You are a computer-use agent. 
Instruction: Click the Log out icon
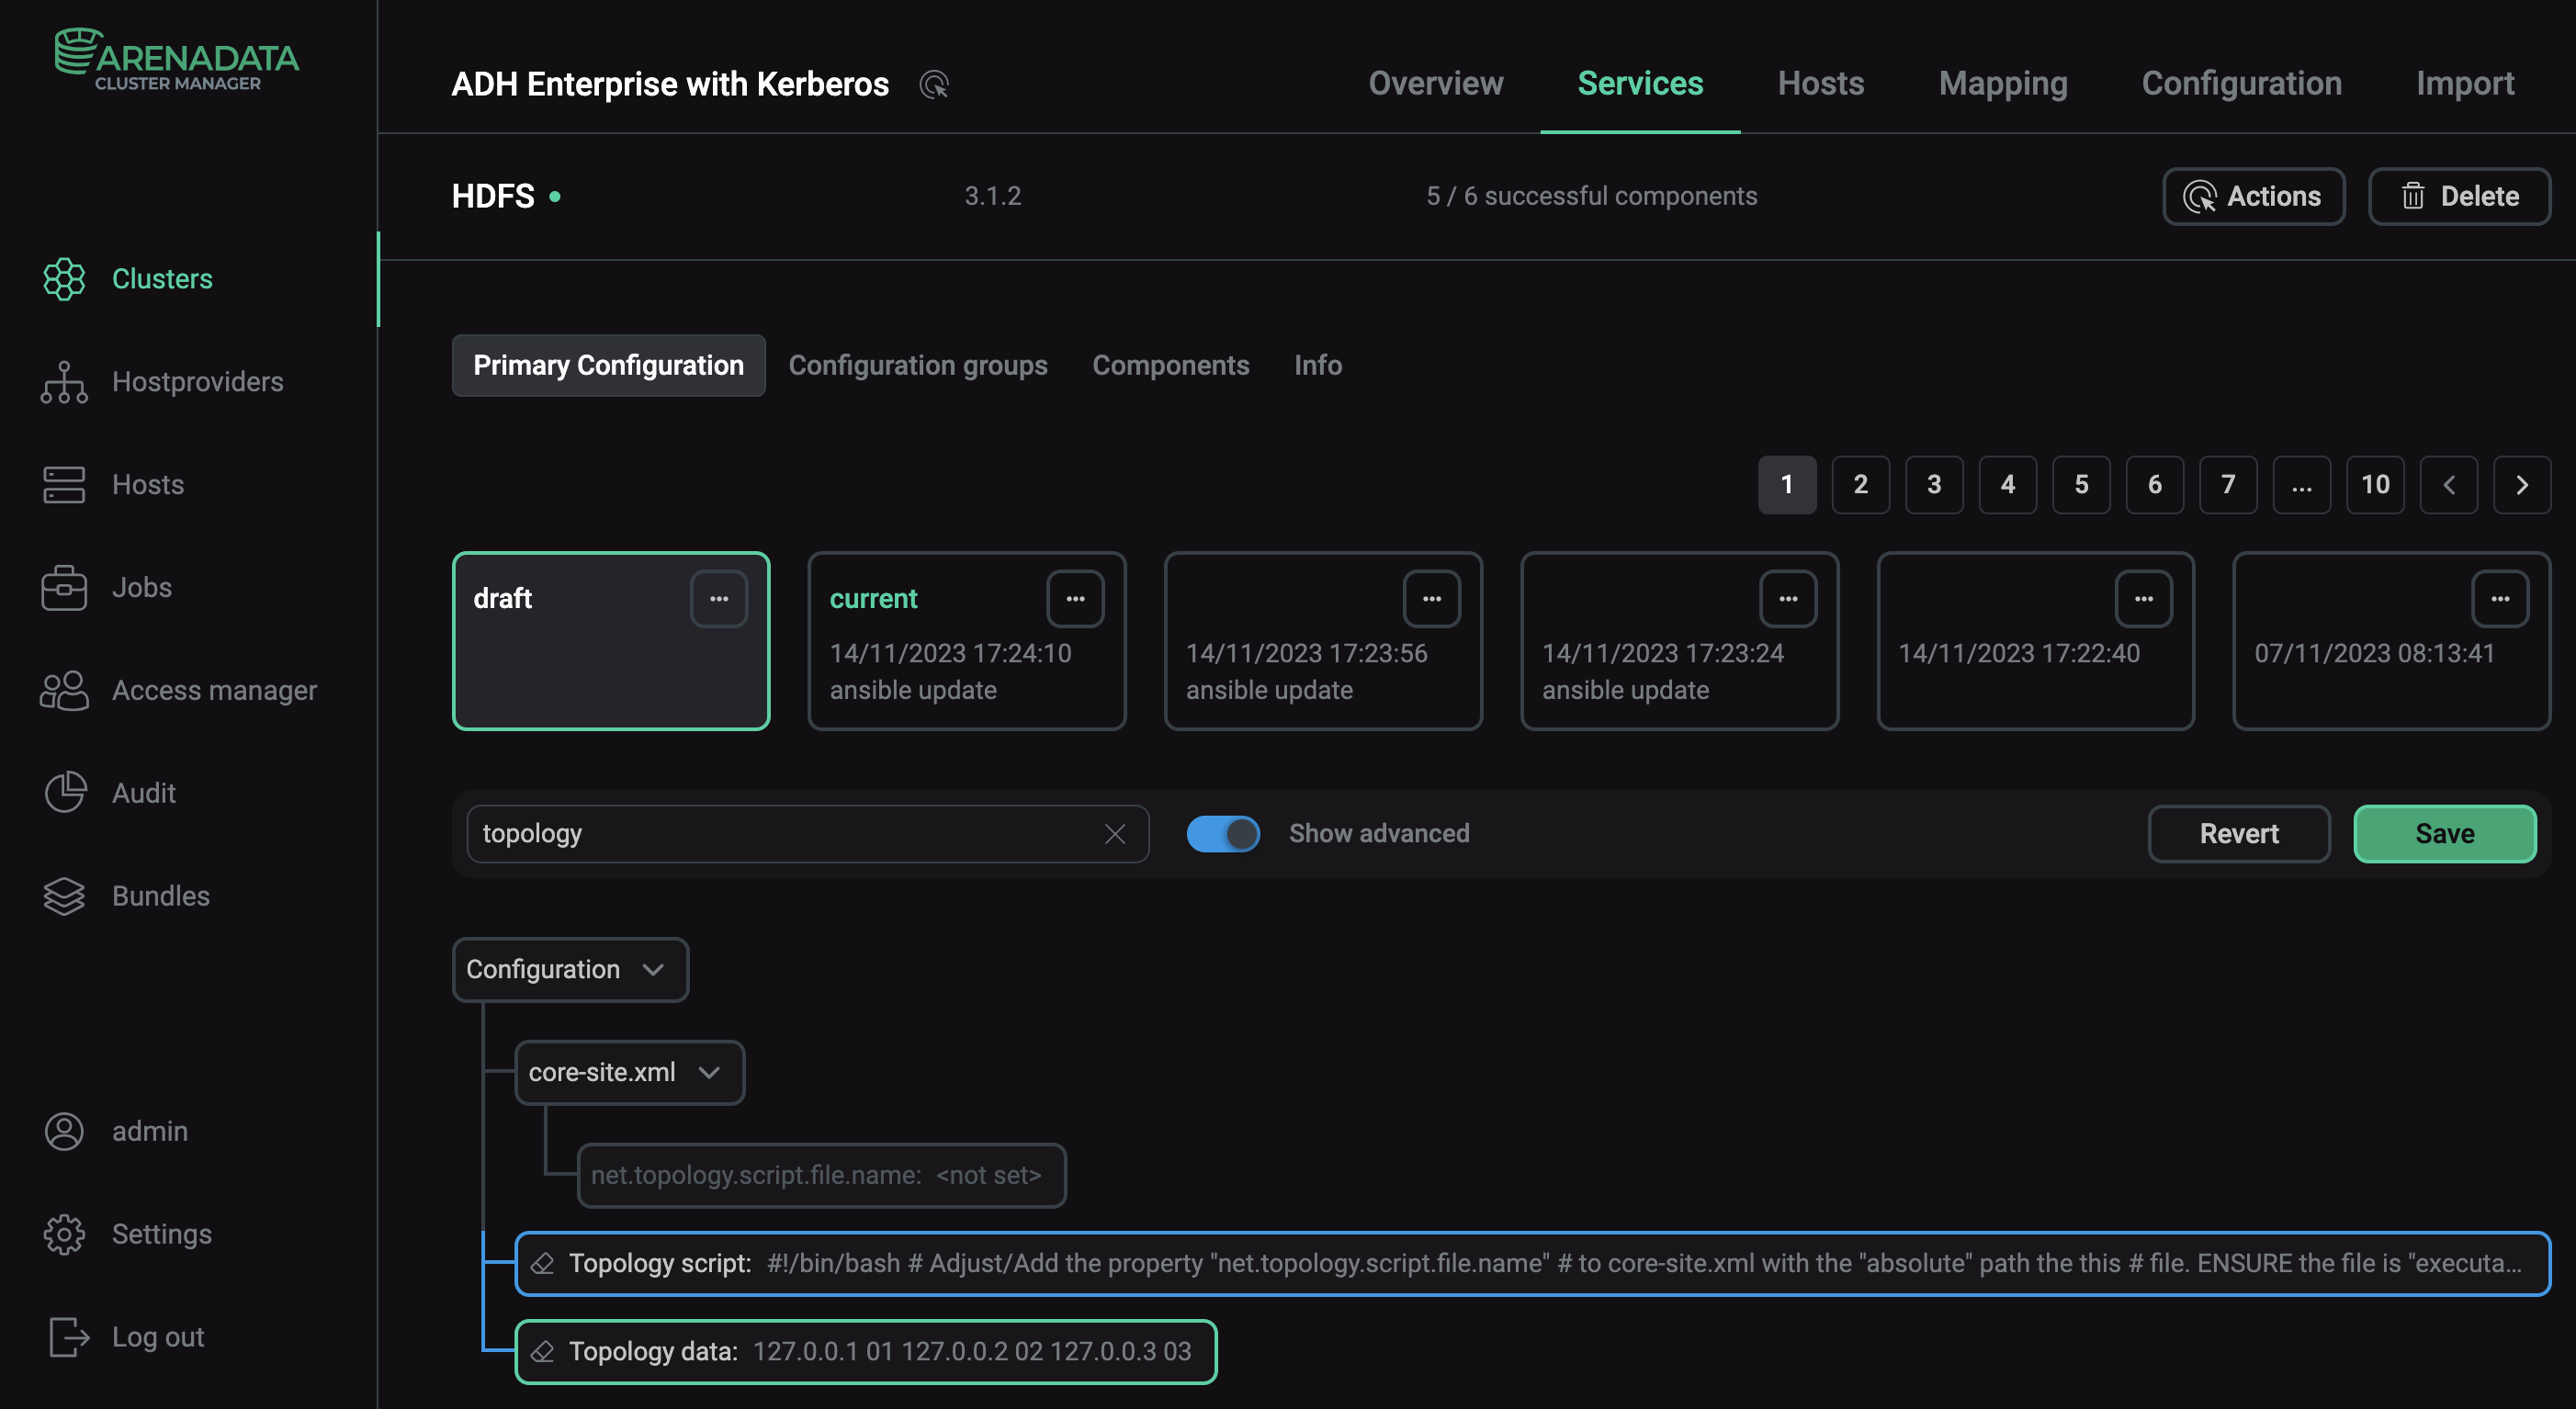68,1337
